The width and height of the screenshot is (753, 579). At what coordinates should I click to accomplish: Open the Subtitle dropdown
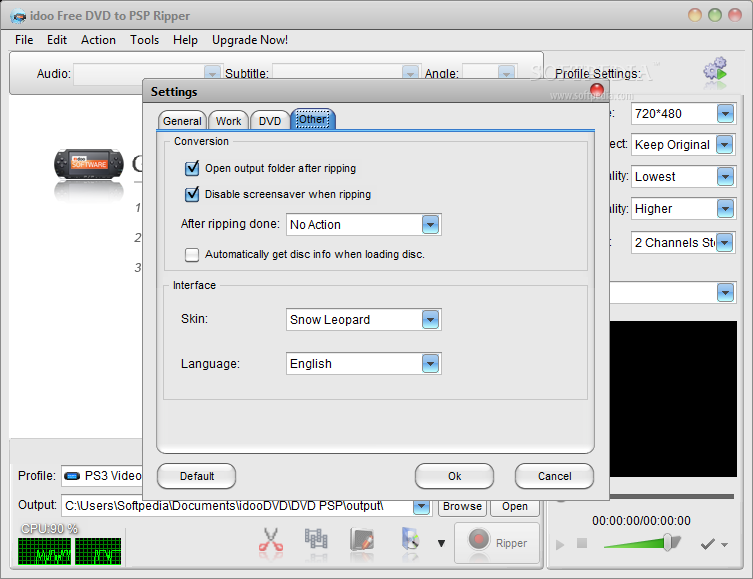click(410, 73)
